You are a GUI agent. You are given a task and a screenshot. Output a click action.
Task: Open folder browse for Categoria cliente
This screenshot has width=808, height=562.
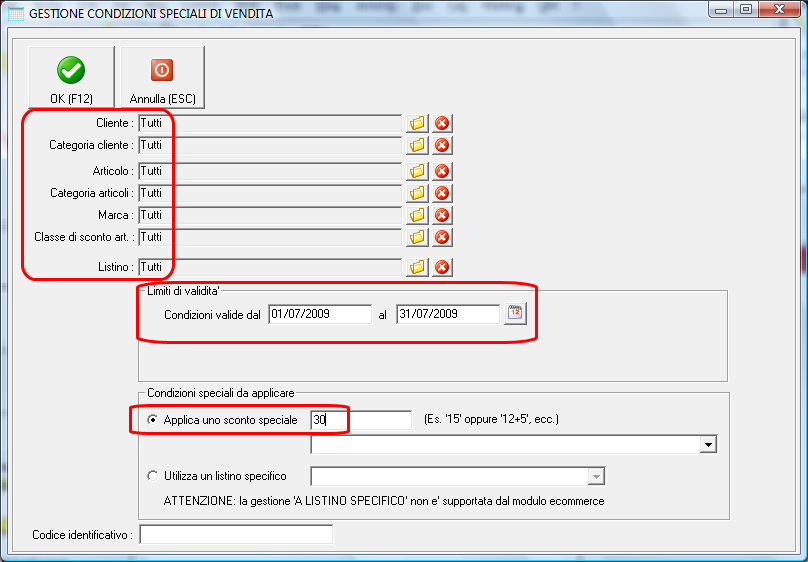417,145
